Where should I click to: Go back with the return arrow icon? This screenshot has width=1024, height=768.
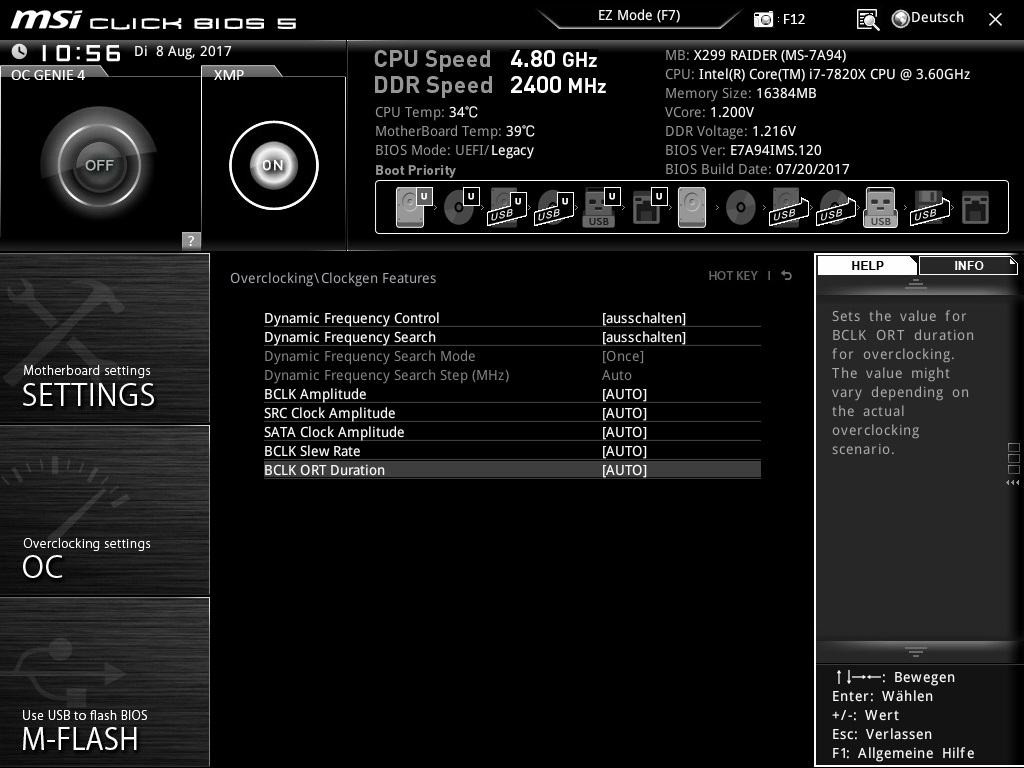coord(787,276)
